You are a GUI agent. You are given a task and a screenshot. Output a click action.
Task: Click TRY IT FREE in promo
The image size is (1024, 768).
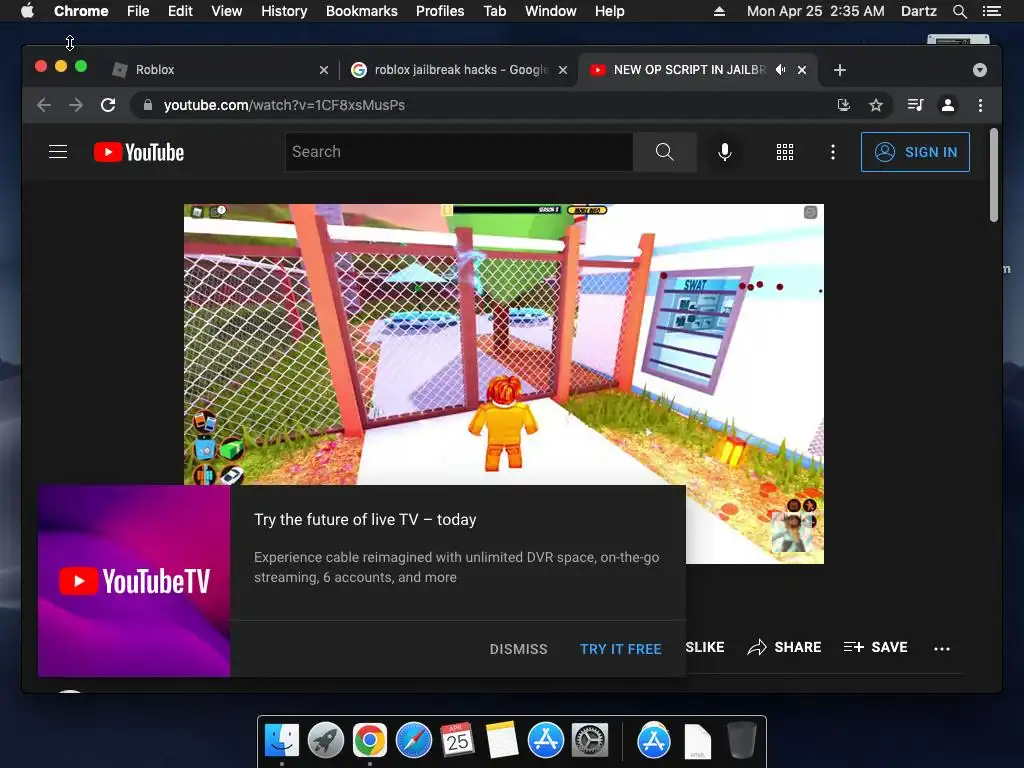[620, 648]
